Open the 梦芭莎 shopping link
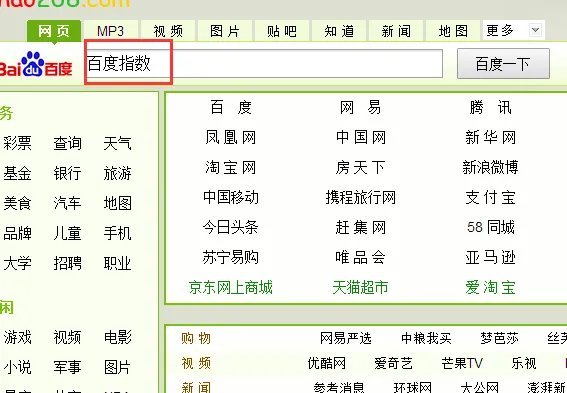Viewport: 567px width, 393px height. point(499,338)
